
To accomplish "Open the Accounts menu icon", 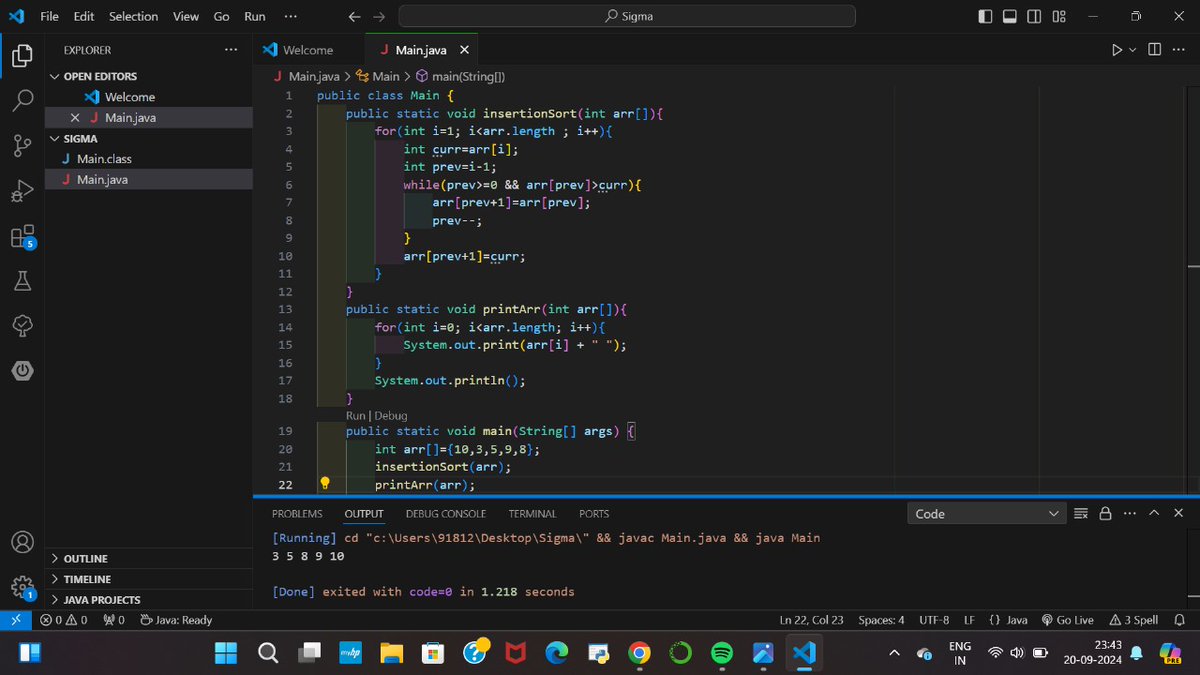I will (x=22, y=543).
